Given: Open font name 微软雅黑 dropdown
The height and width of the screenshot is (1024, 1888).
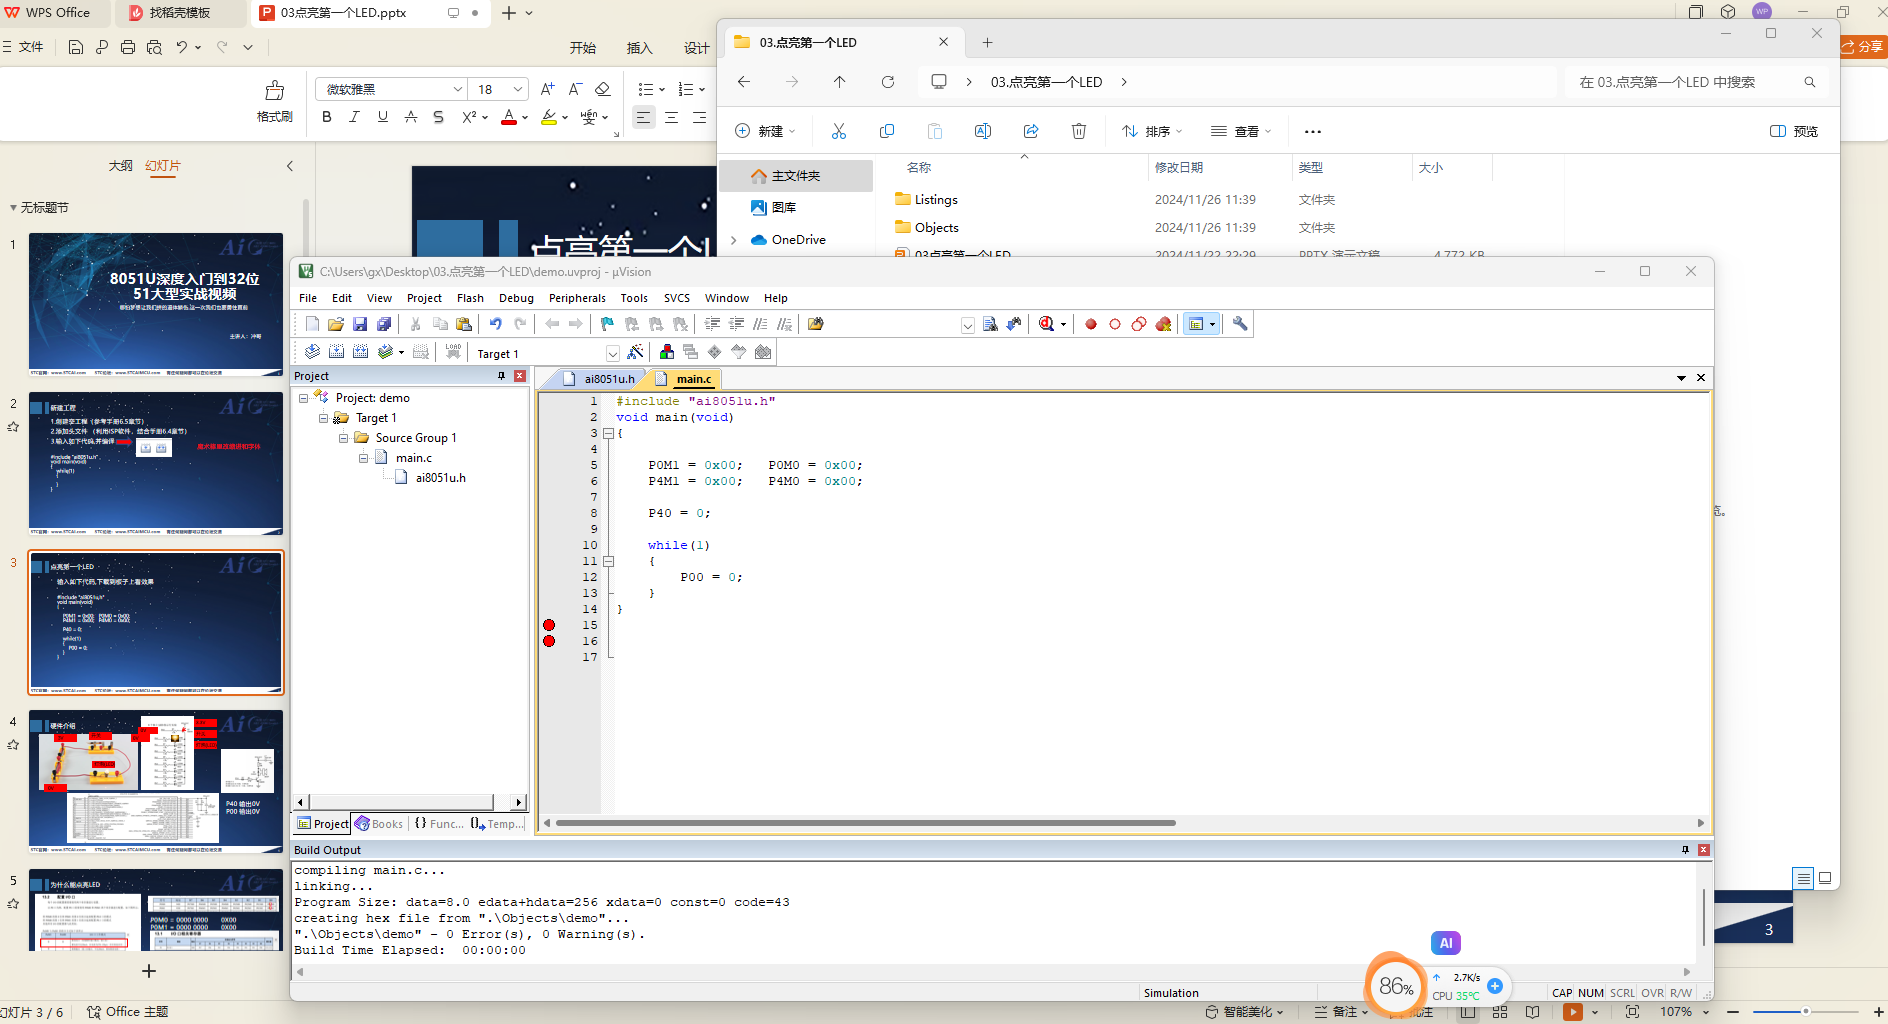Looking at the screenshot, I should [458, 89].
